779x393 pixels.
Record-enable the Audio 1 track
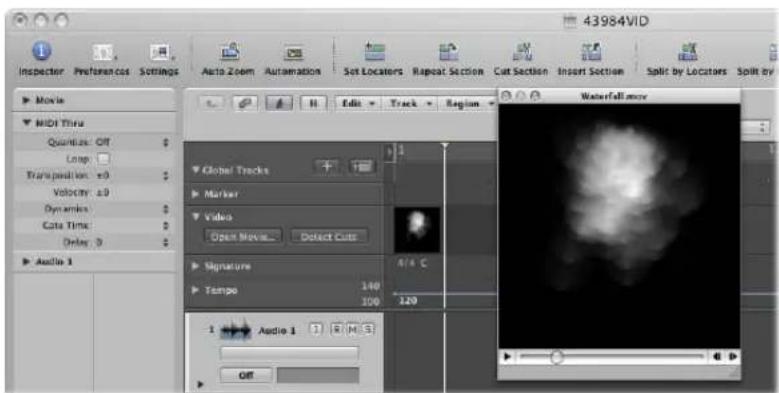(336, 329)
